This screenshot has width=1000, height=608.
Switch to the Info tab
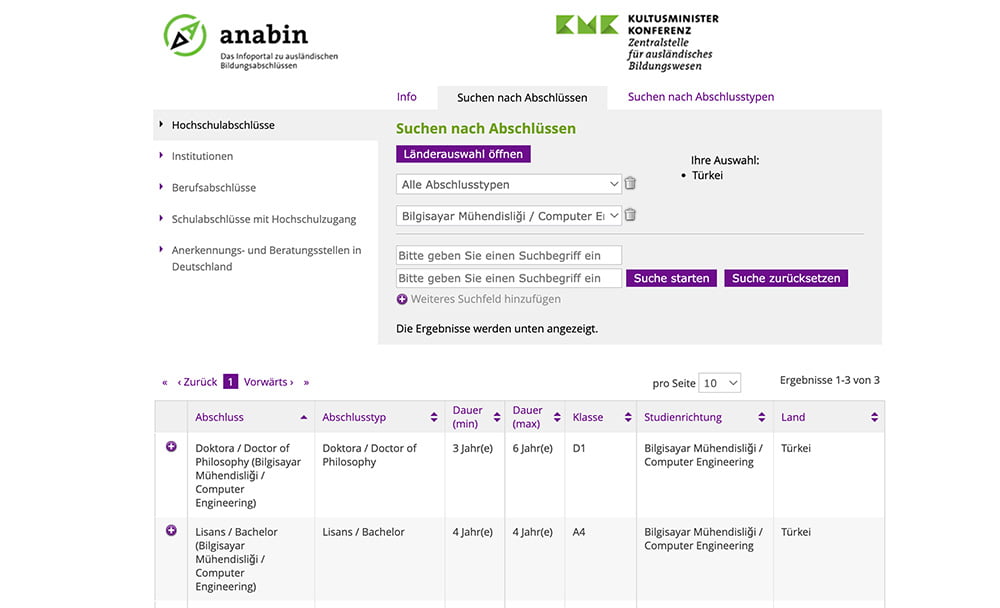pyautogui.click(x=407, y=97)
